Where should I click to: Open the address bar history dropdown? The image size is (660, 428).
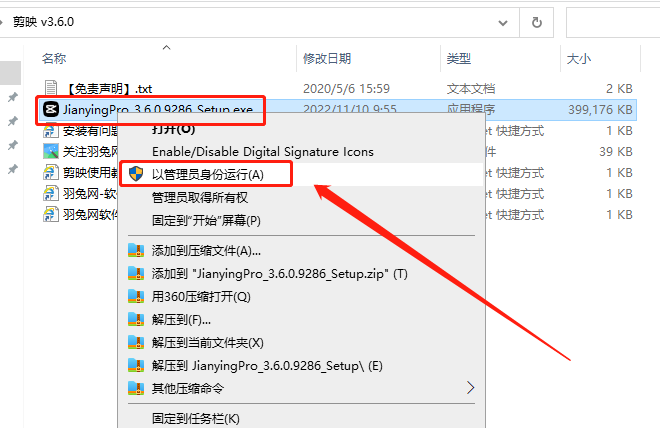(x=503, y=23)
